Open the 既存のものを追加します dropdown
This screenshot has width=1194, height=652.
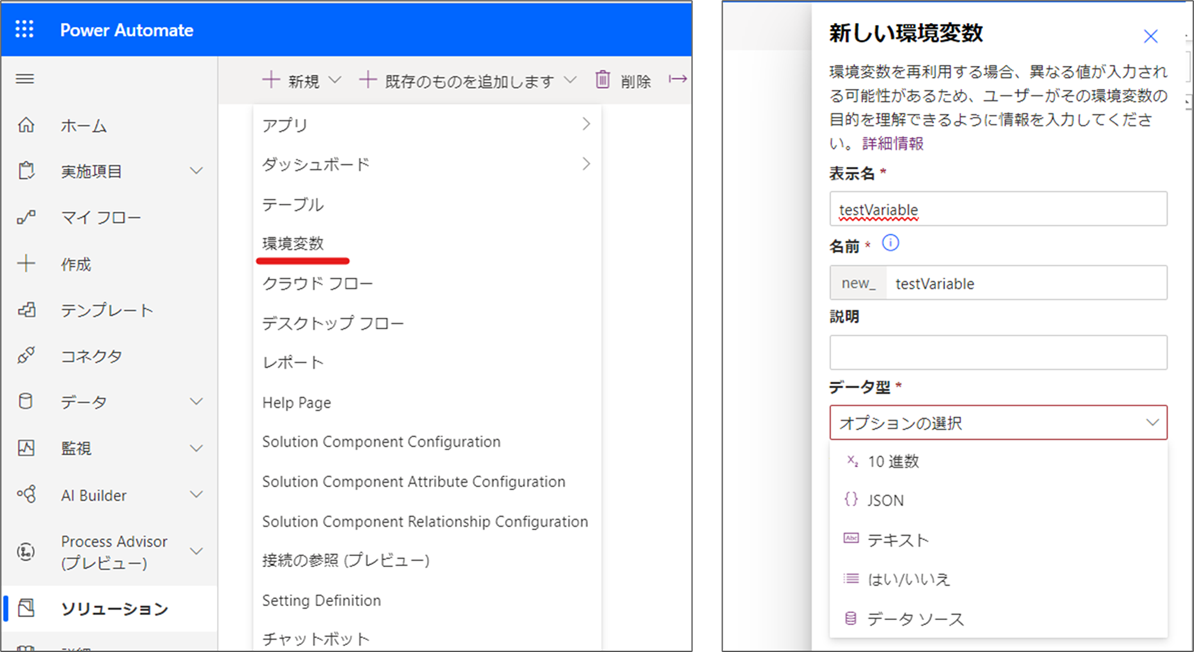pos(468,80)
